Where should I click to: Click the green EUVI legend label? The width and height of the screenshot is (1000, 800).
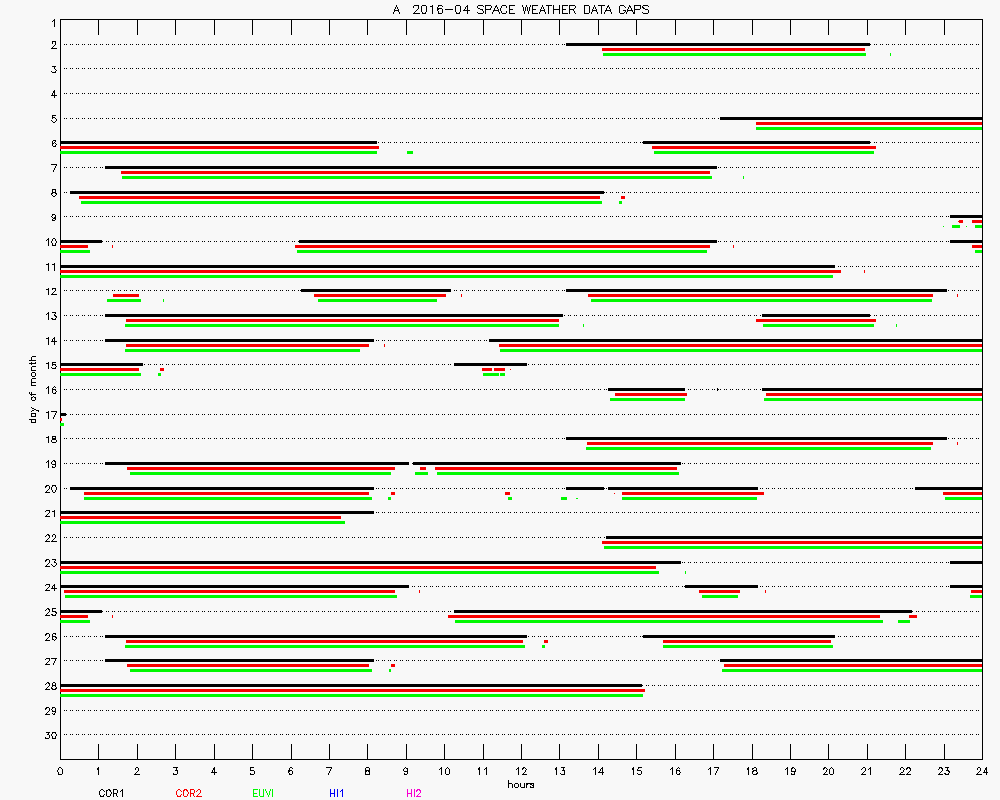(264, 793)
